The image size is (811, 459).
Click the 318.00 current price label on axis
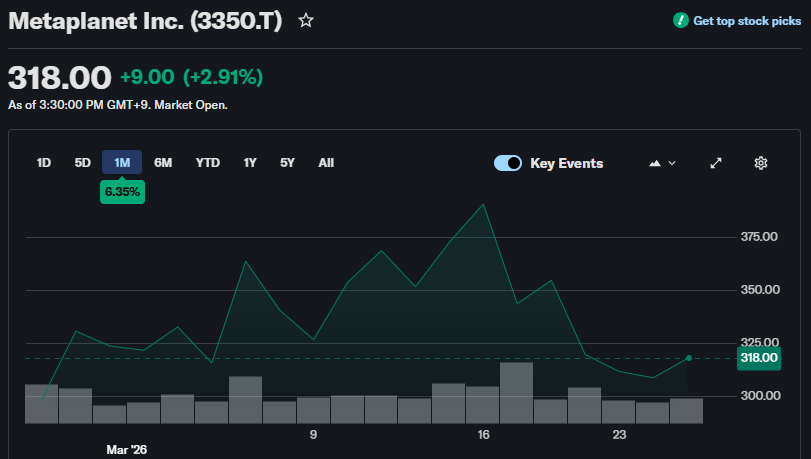pos(758,358)
